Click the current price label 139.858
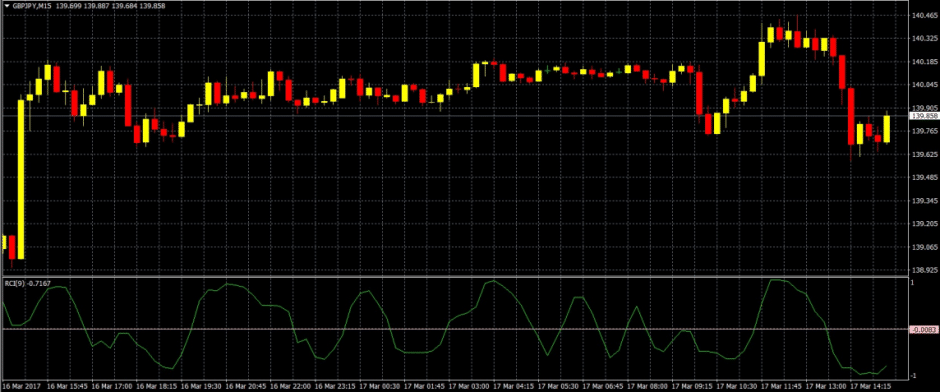The width and height of the screenshot is (940, 392). coord(924,115)
